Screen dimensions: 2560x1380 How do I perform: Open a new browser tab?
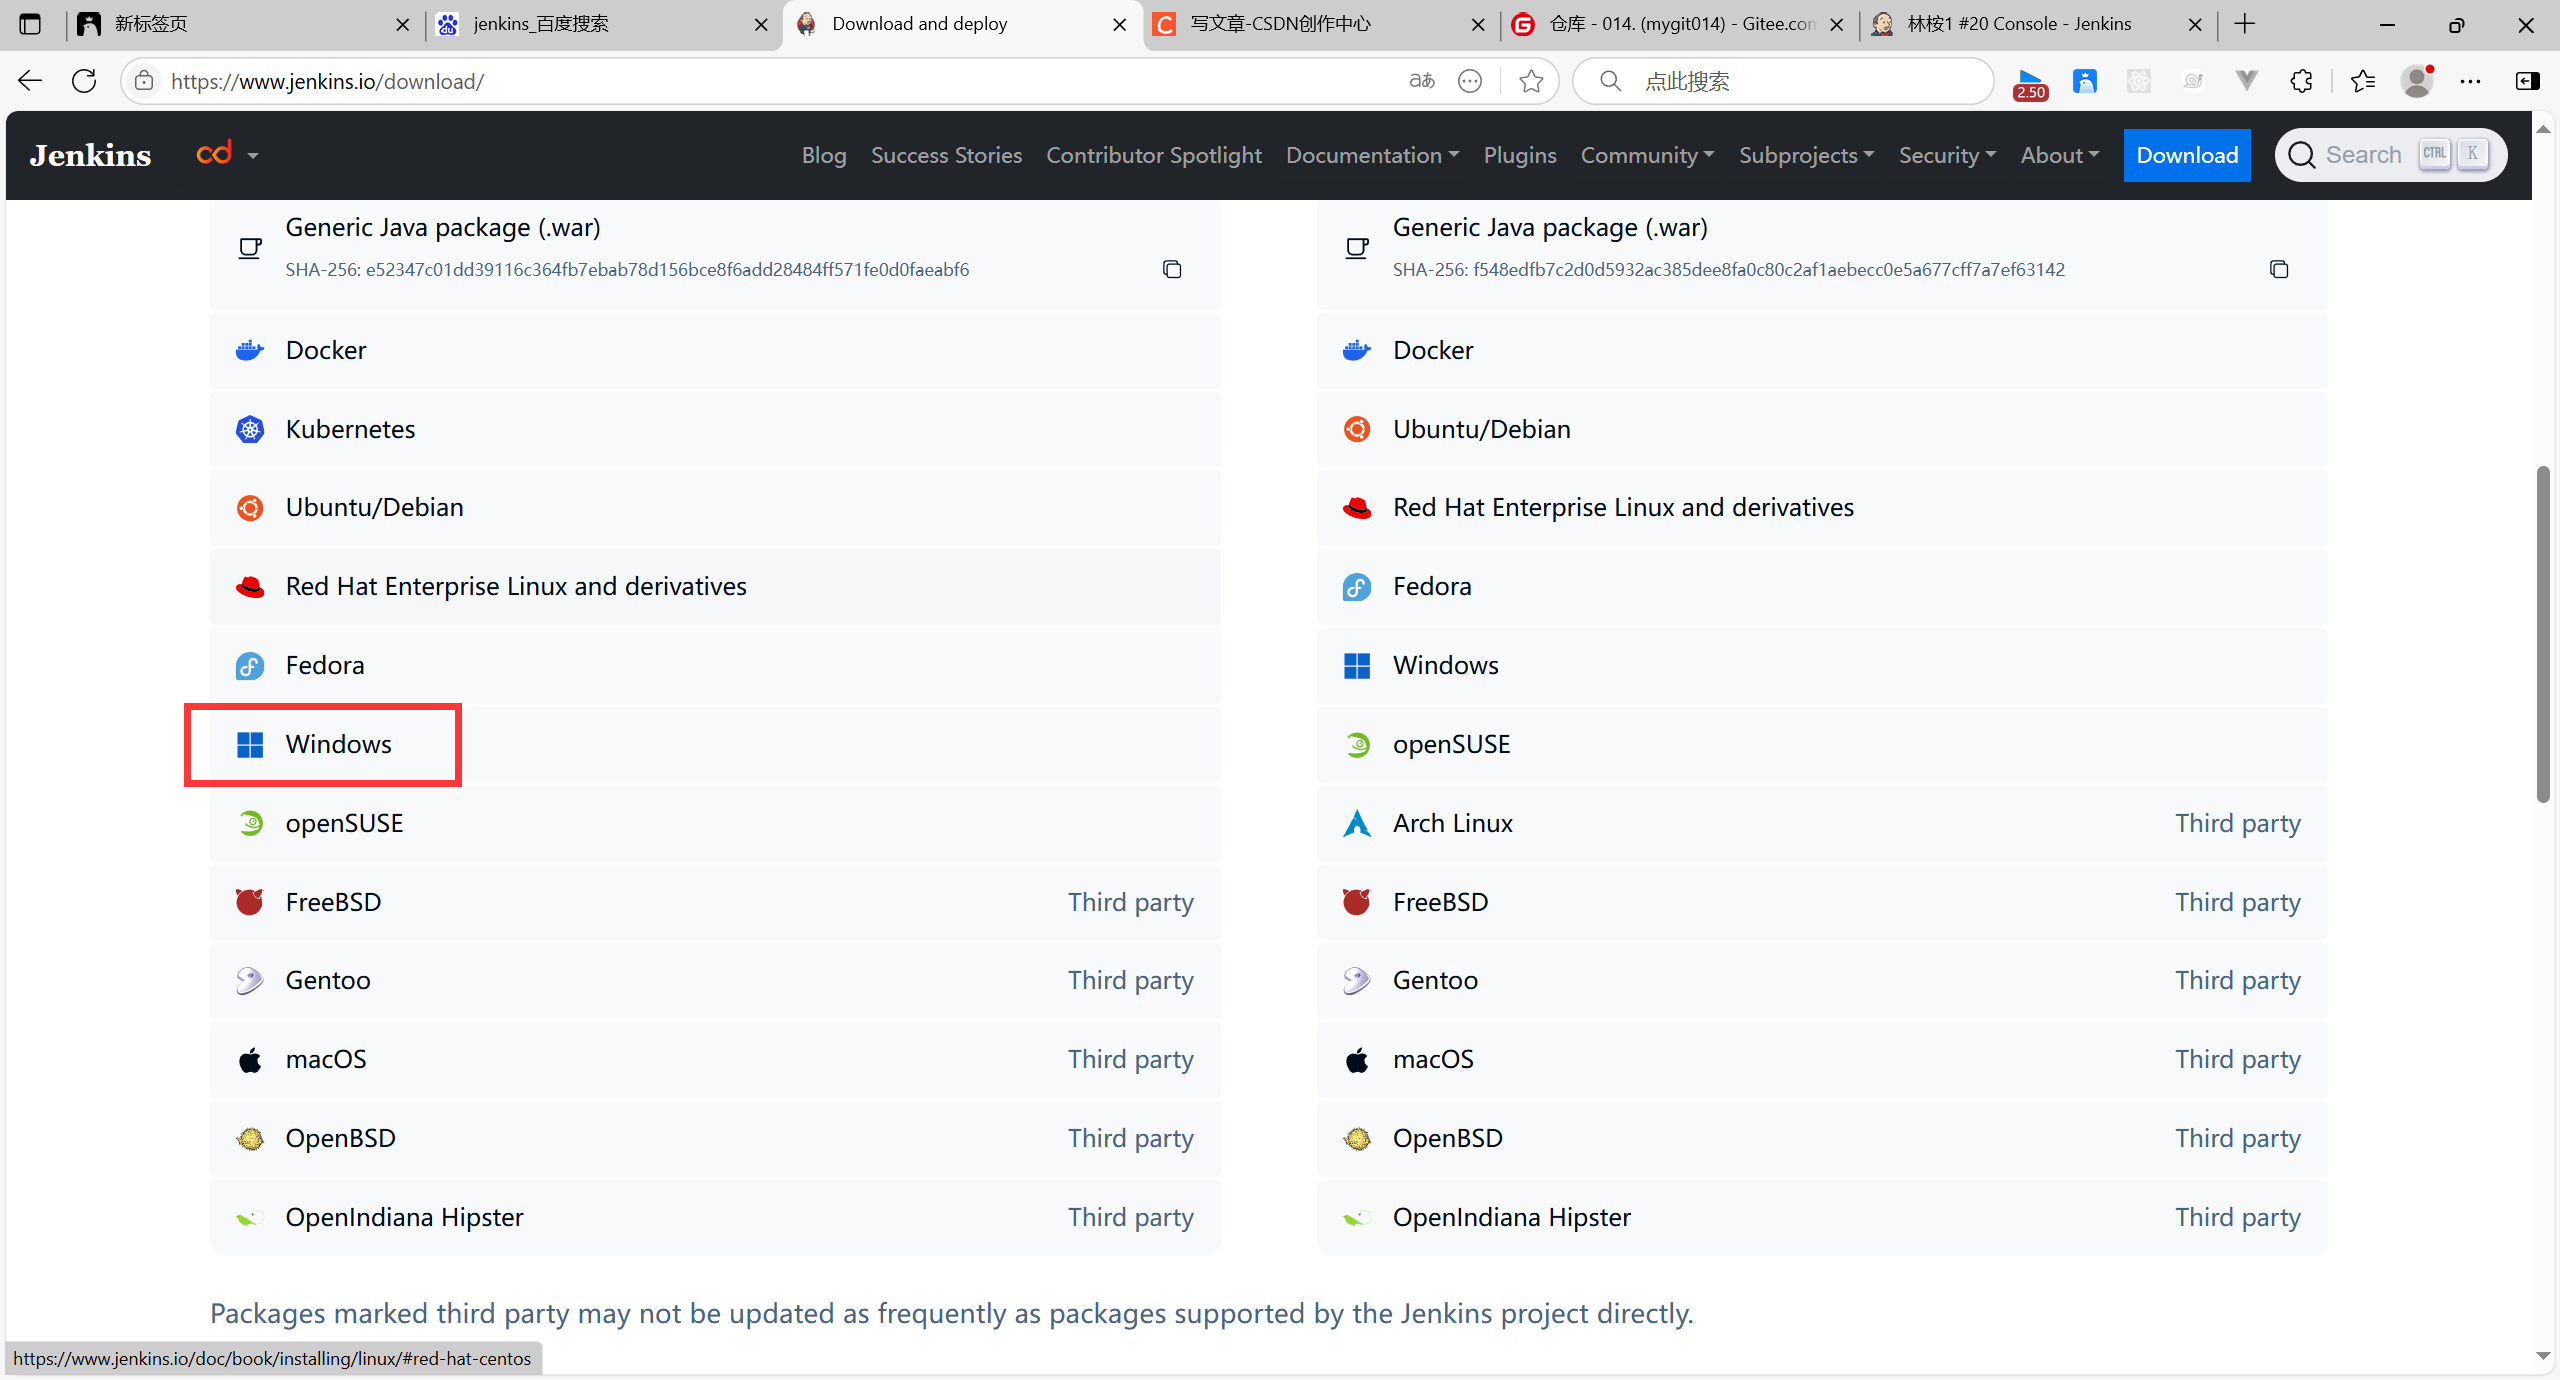point(2245,24)
